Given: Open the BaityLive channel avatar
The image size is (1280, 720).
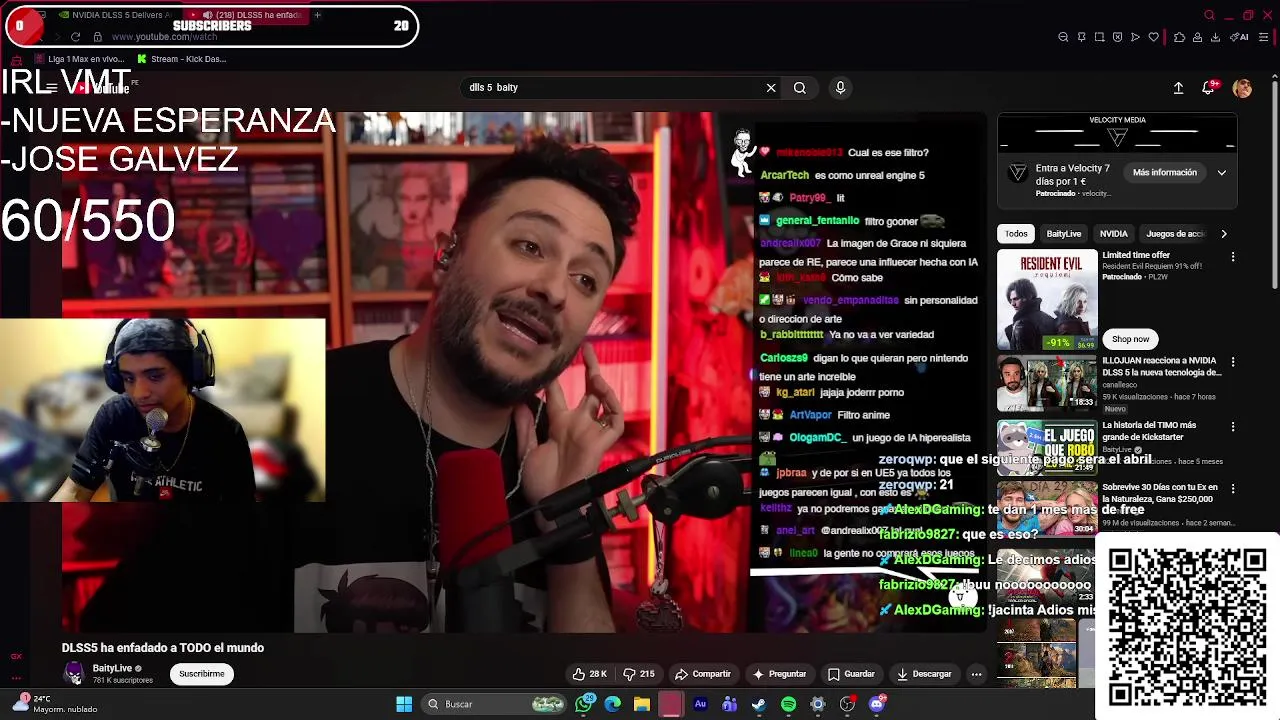Looking at the screenshot, I should [x=74, y=674].
